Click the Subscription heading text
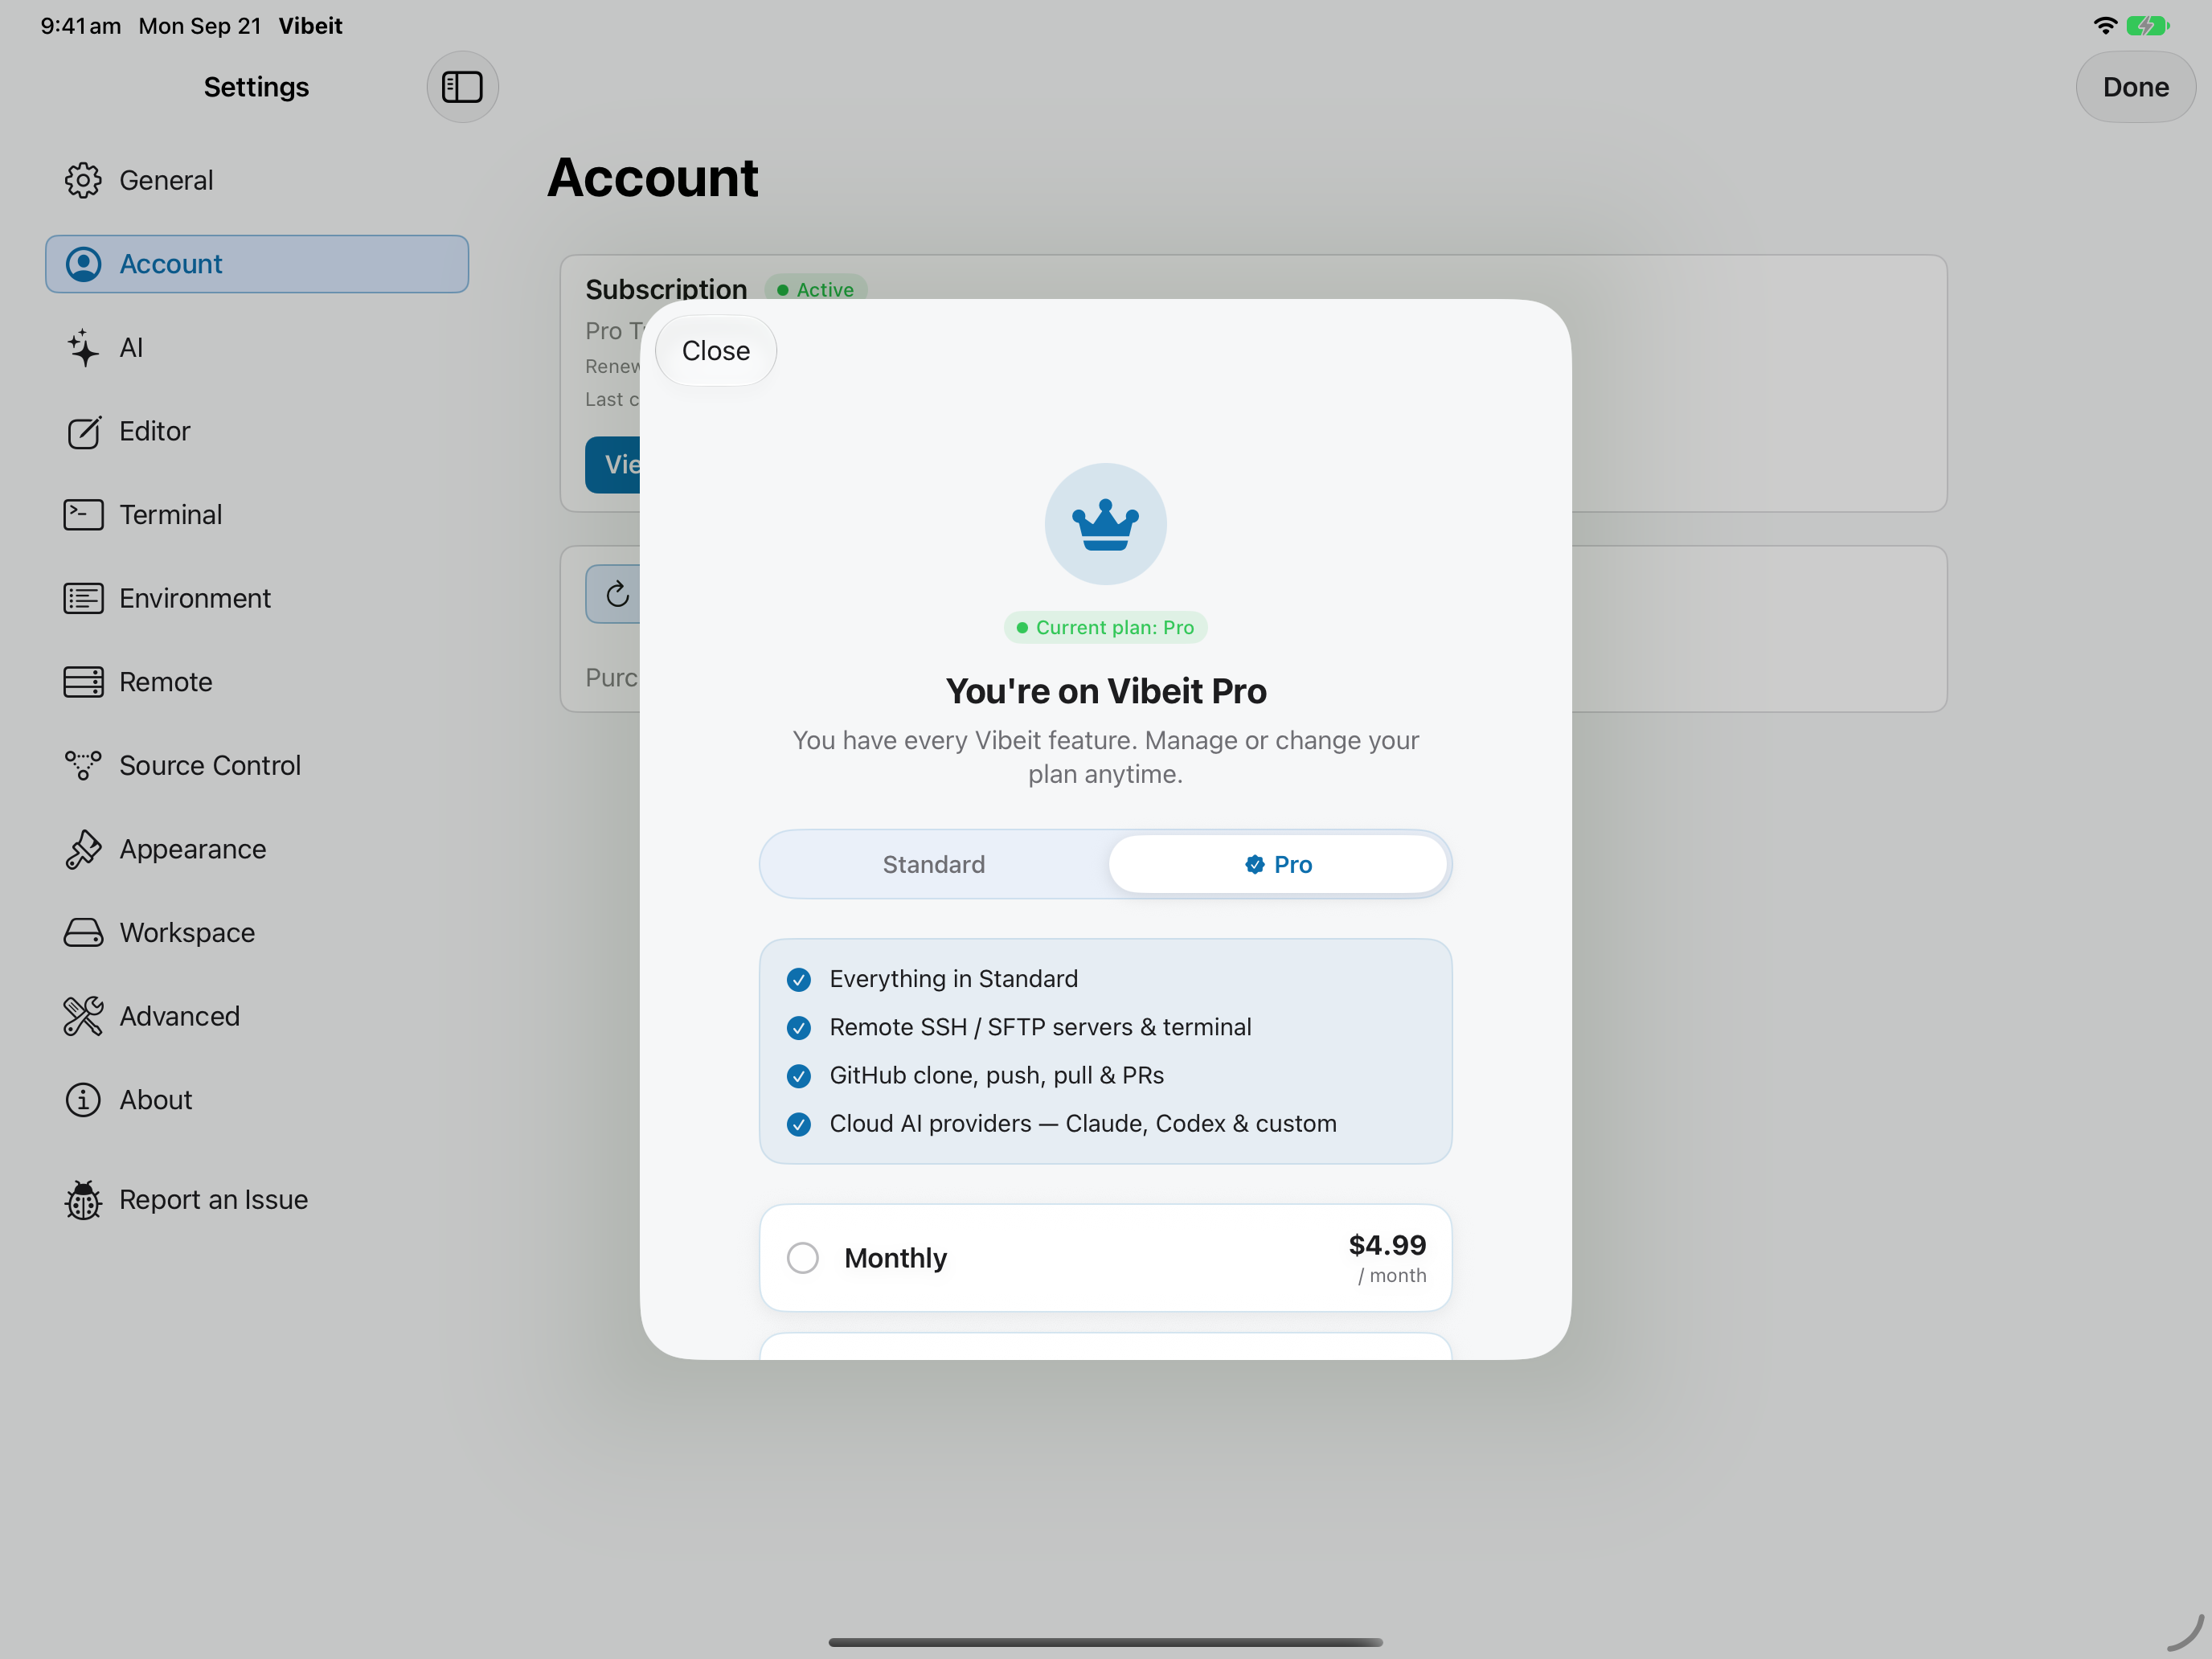 click(x=666, y=290)
